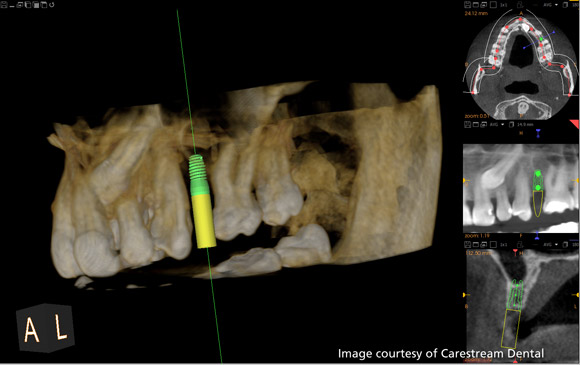The image size is (580, 365).
Task: Click the 14.9 mm thickness value
Action: click(525, 125)
